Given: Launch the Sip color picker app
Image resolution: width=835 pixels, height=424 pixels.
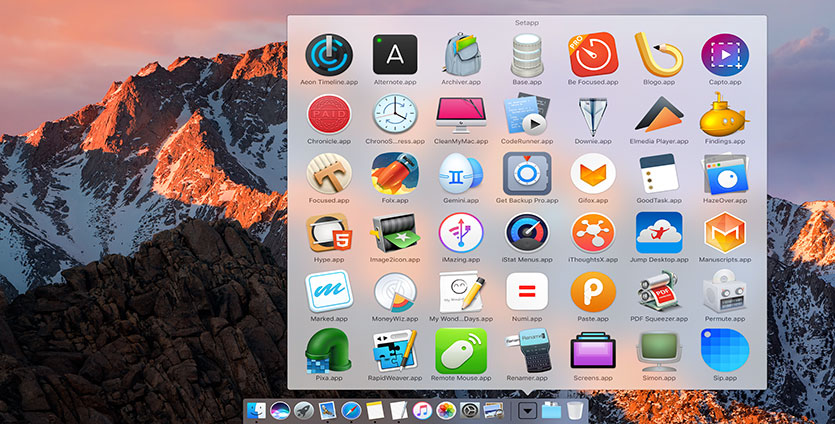Looking at the screenshot, I should [725, 351].
